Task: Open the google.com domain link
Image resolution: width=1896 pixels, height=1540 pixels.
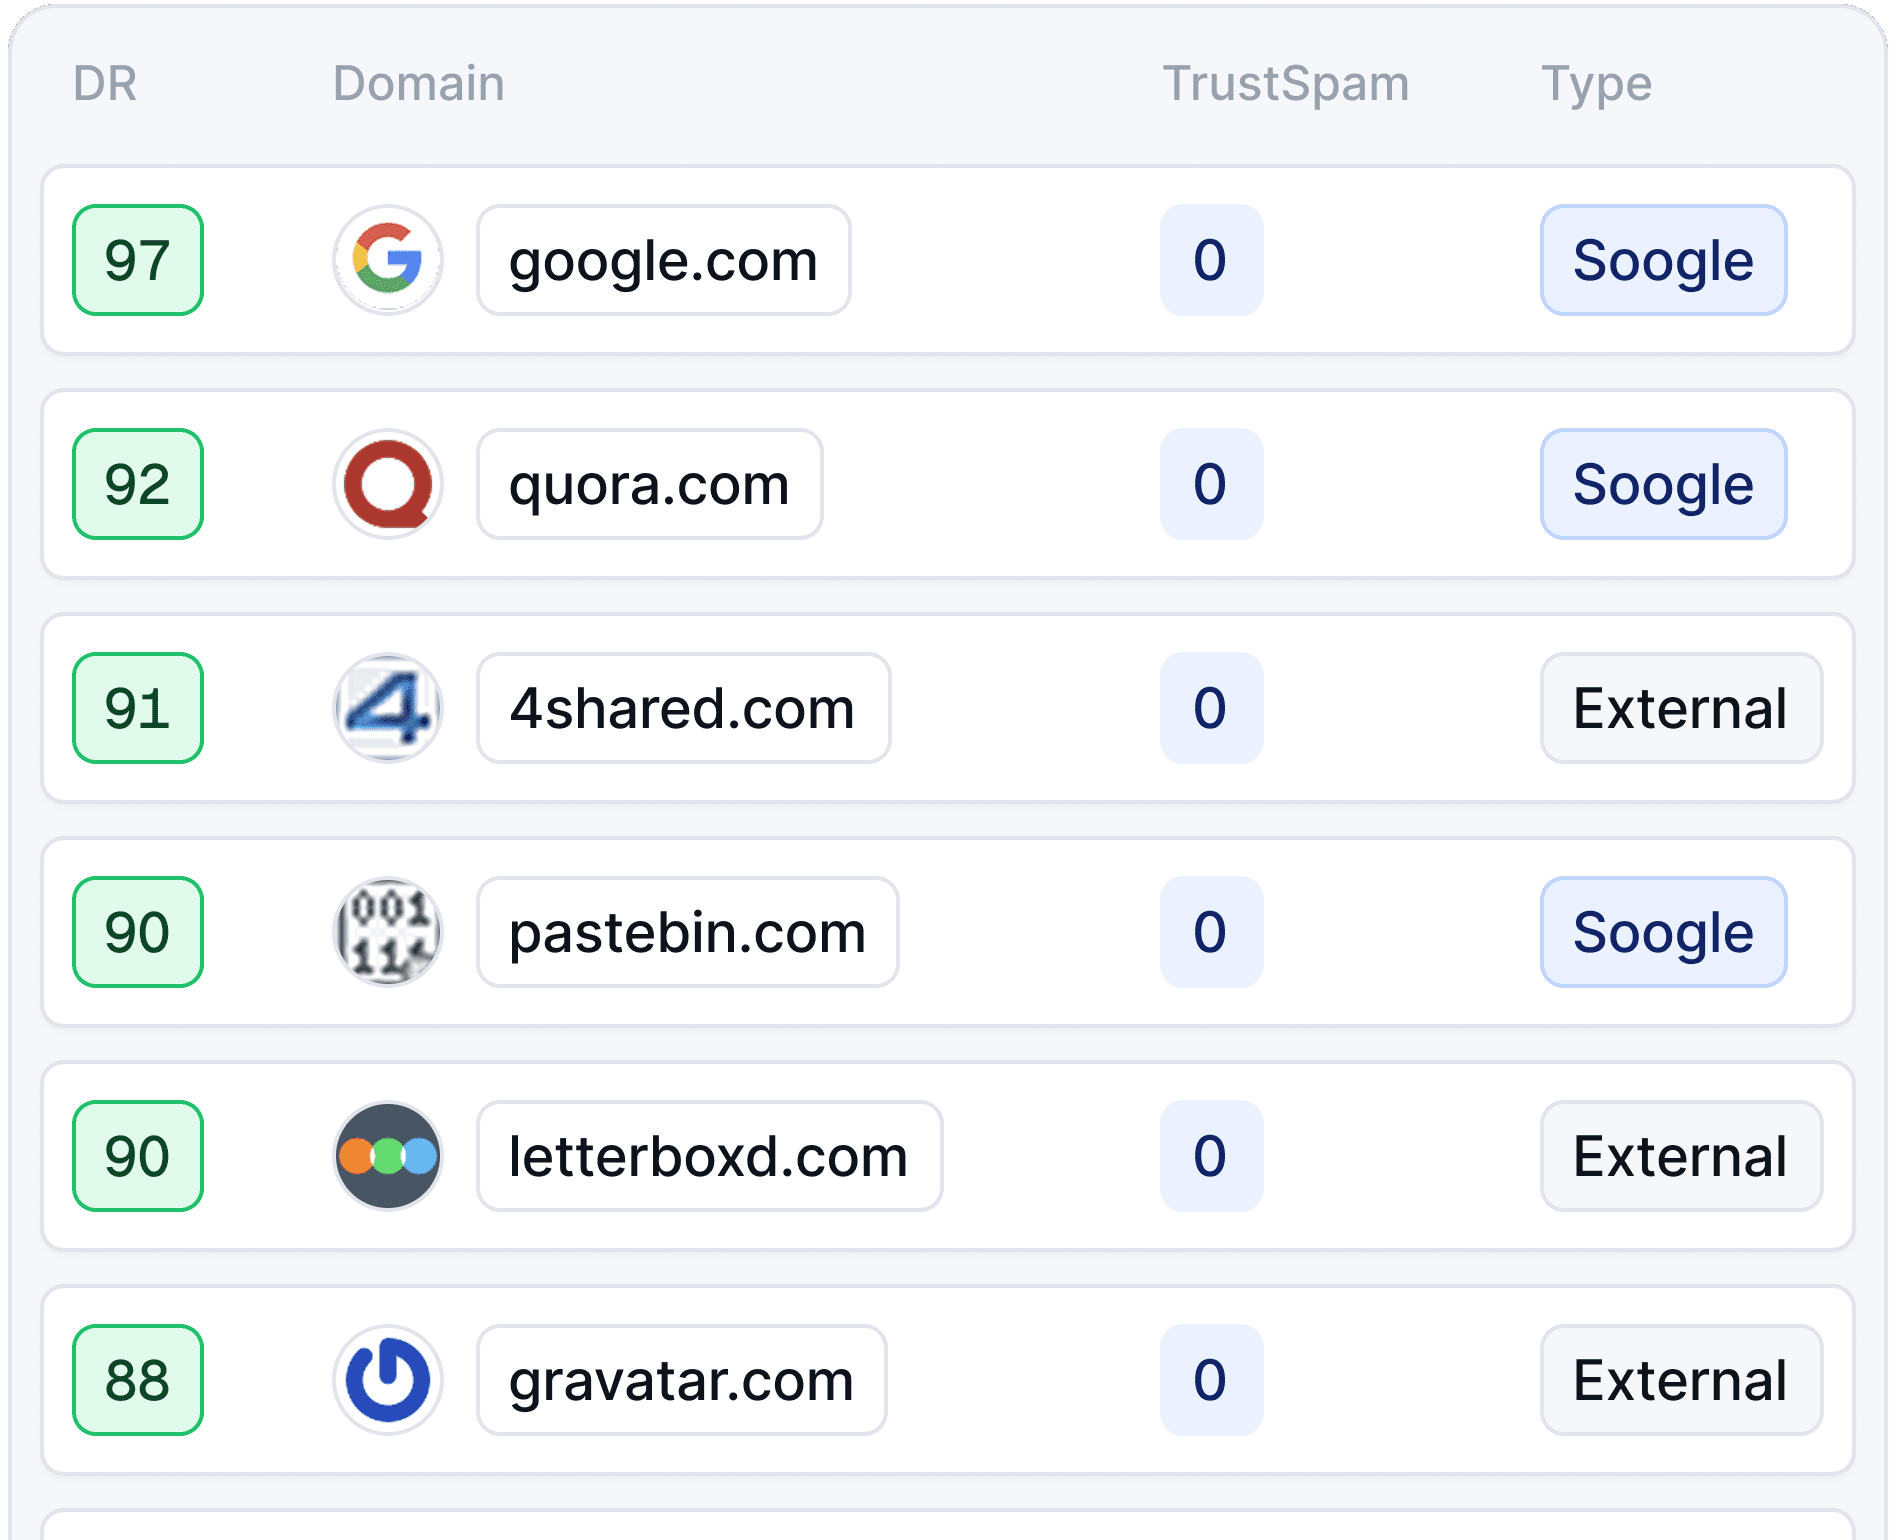Action: coord(663,260)
